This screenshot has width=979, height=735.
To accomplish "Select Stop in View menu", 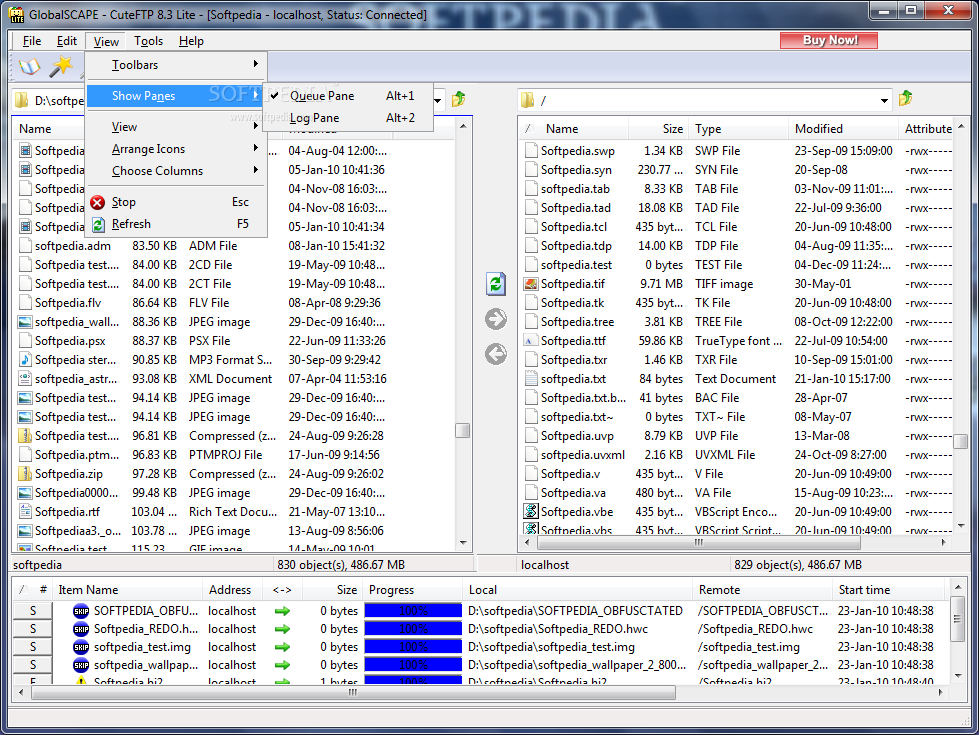I will 176,202.
